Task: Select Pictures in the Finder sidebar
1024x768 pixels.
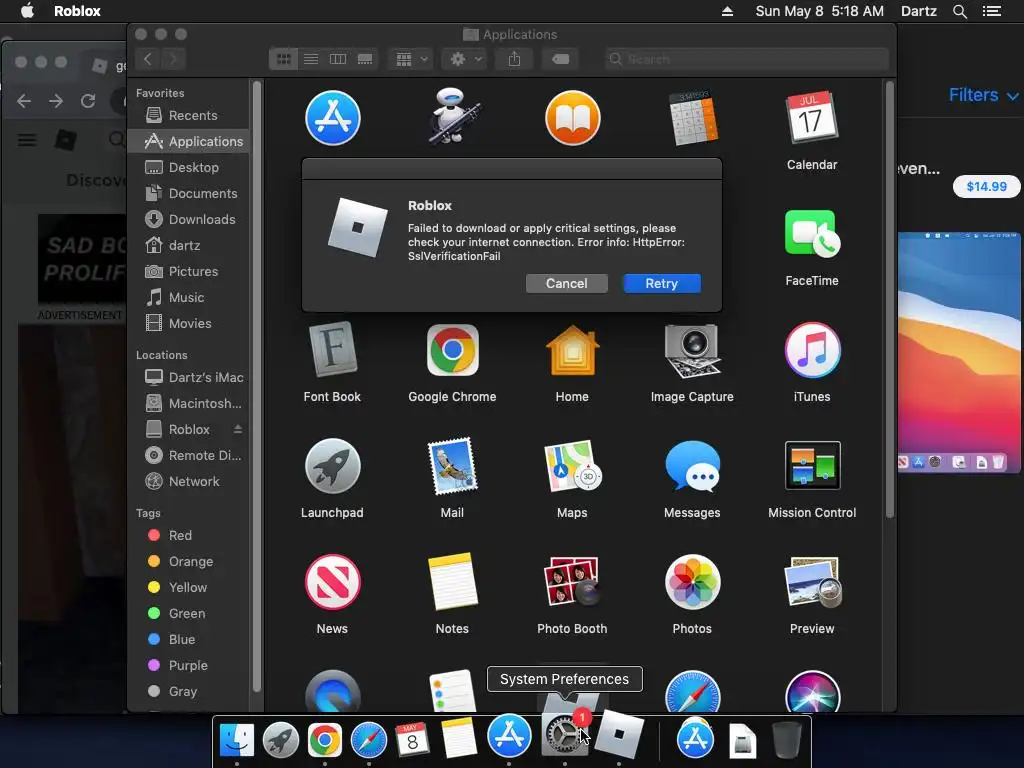Action: [x=188, y=272]
